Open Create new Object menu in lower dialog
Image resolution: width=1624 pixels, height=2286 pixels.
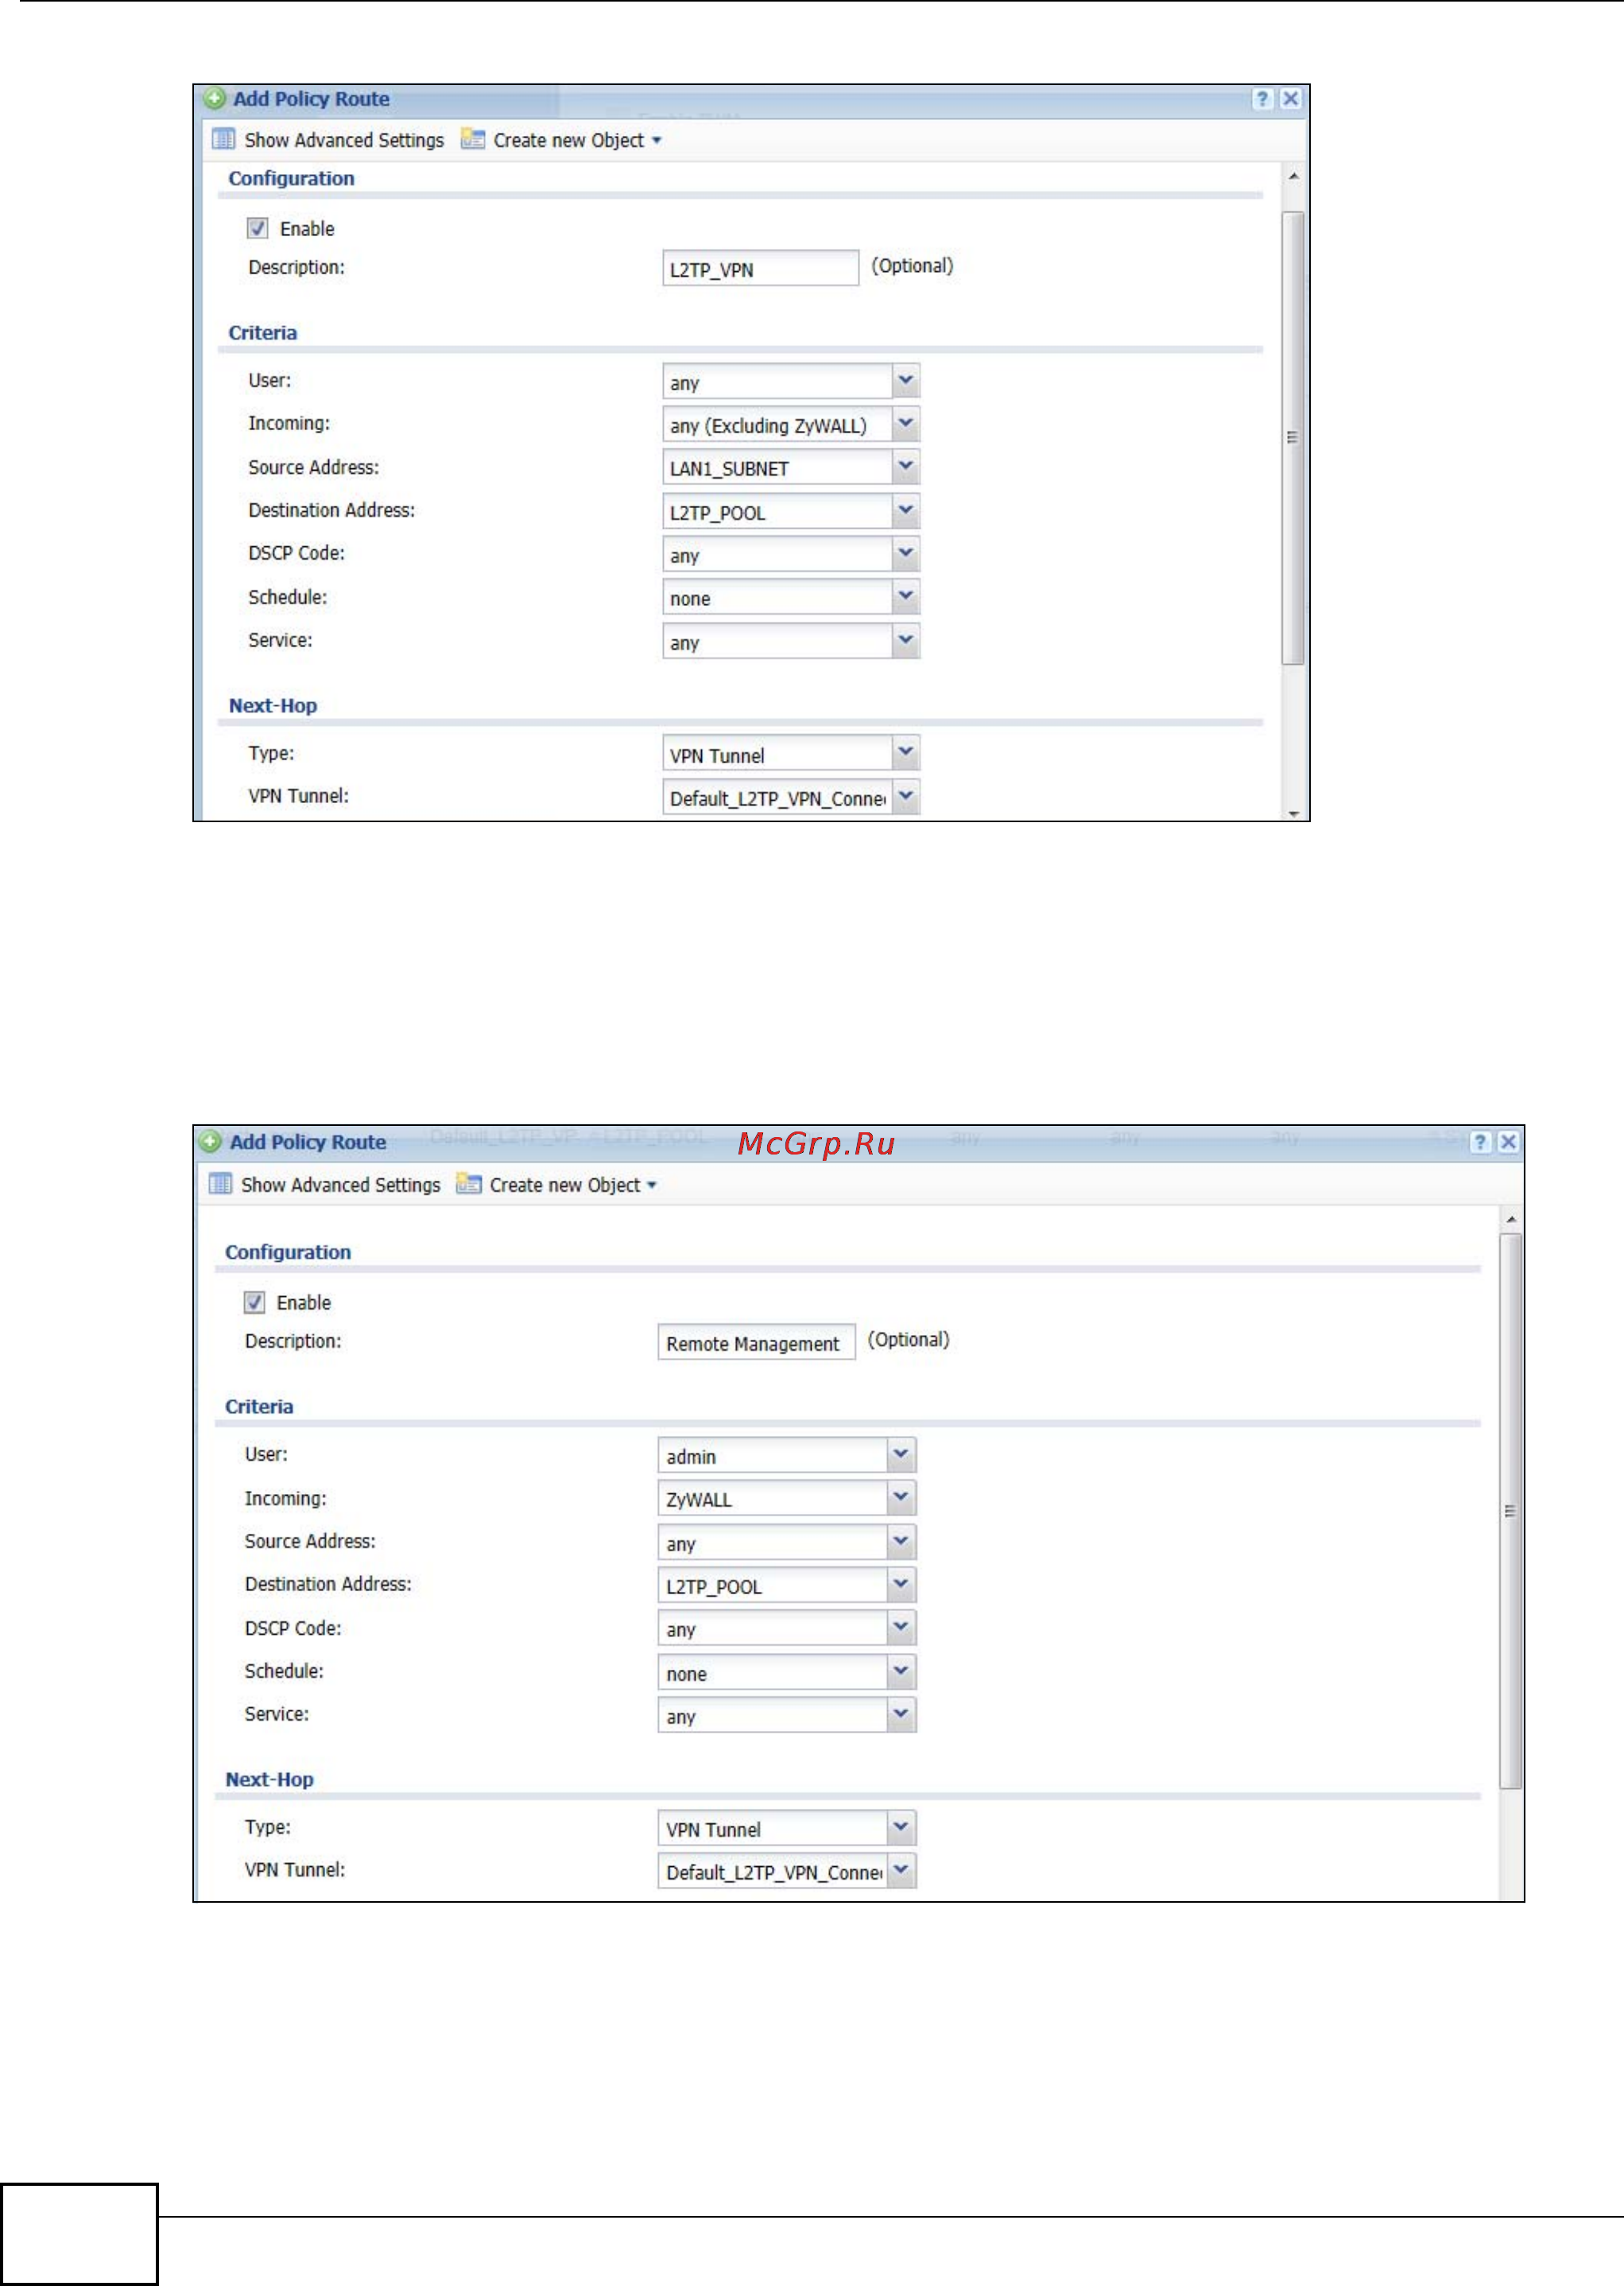[x=557, y=1184]
